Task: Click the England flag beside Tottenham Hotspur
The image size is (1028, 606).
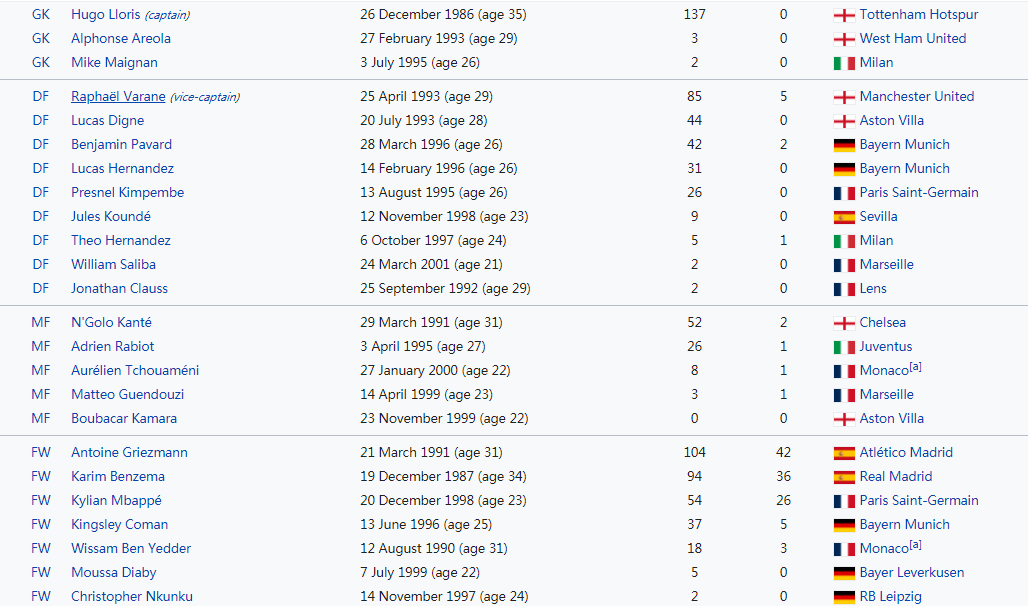Action: pos(844,15)
